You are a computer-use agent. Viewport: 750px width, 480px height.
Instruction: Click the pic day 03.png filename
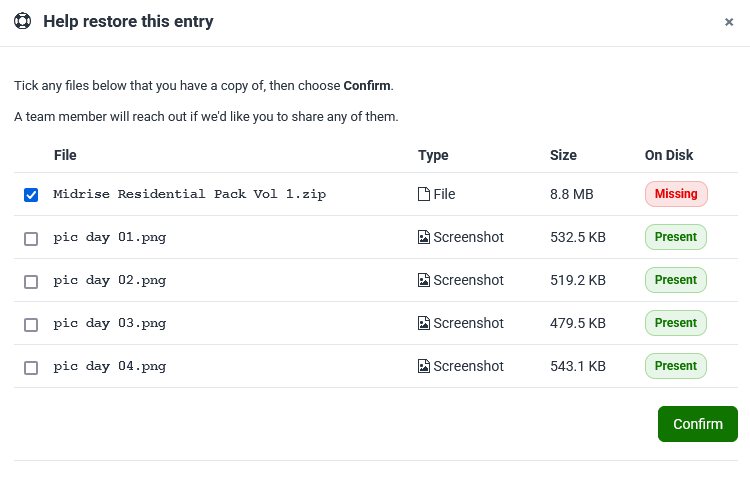tap(110, 324)
